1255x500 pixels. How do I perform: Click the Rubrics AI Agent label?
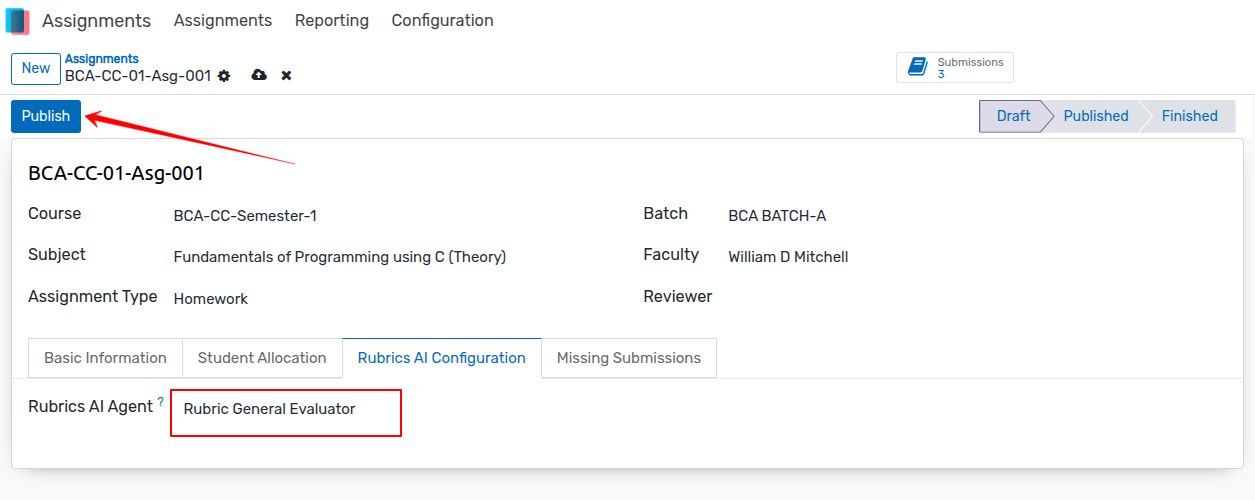[x=90, y=407]
